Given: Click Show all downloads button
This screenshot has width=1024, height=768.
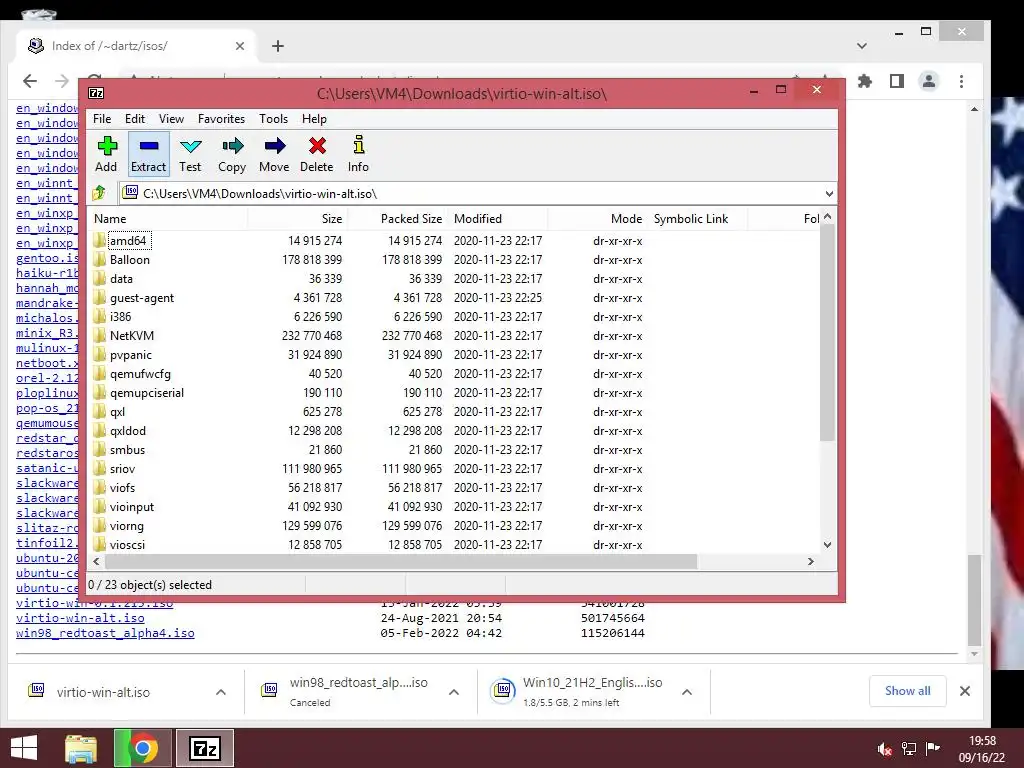Looking at the screenshot, I should tap(907, 691).
